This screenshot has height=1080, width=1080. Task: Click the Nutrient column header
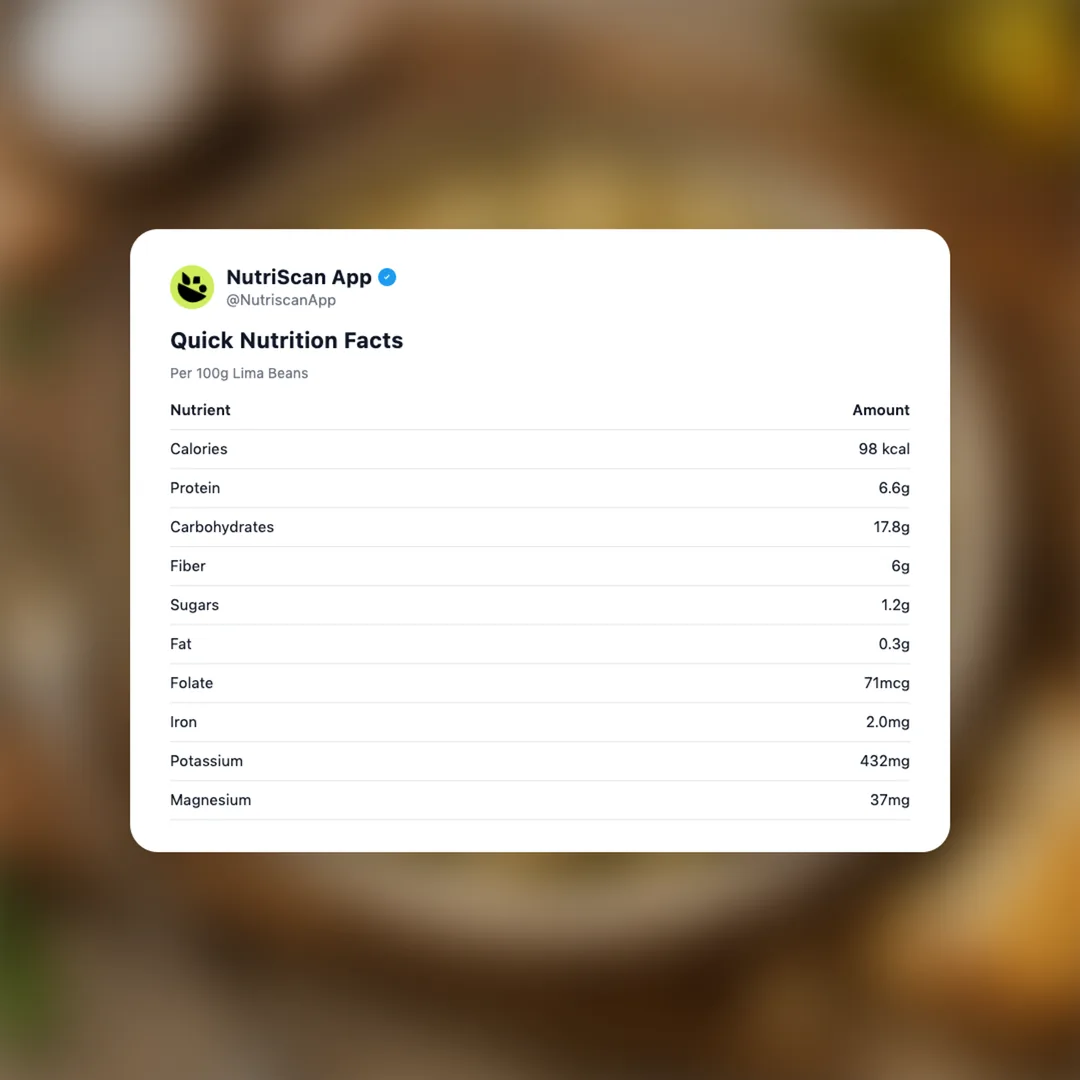tap(200, 410)
